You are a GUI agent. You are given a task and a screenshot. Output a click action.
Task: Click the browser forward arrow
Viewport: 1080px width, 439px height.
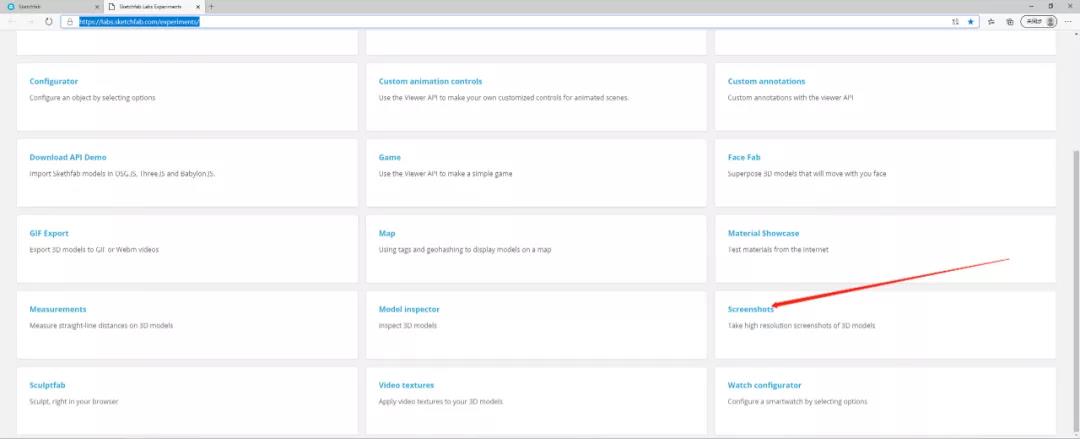pos(30,21)
